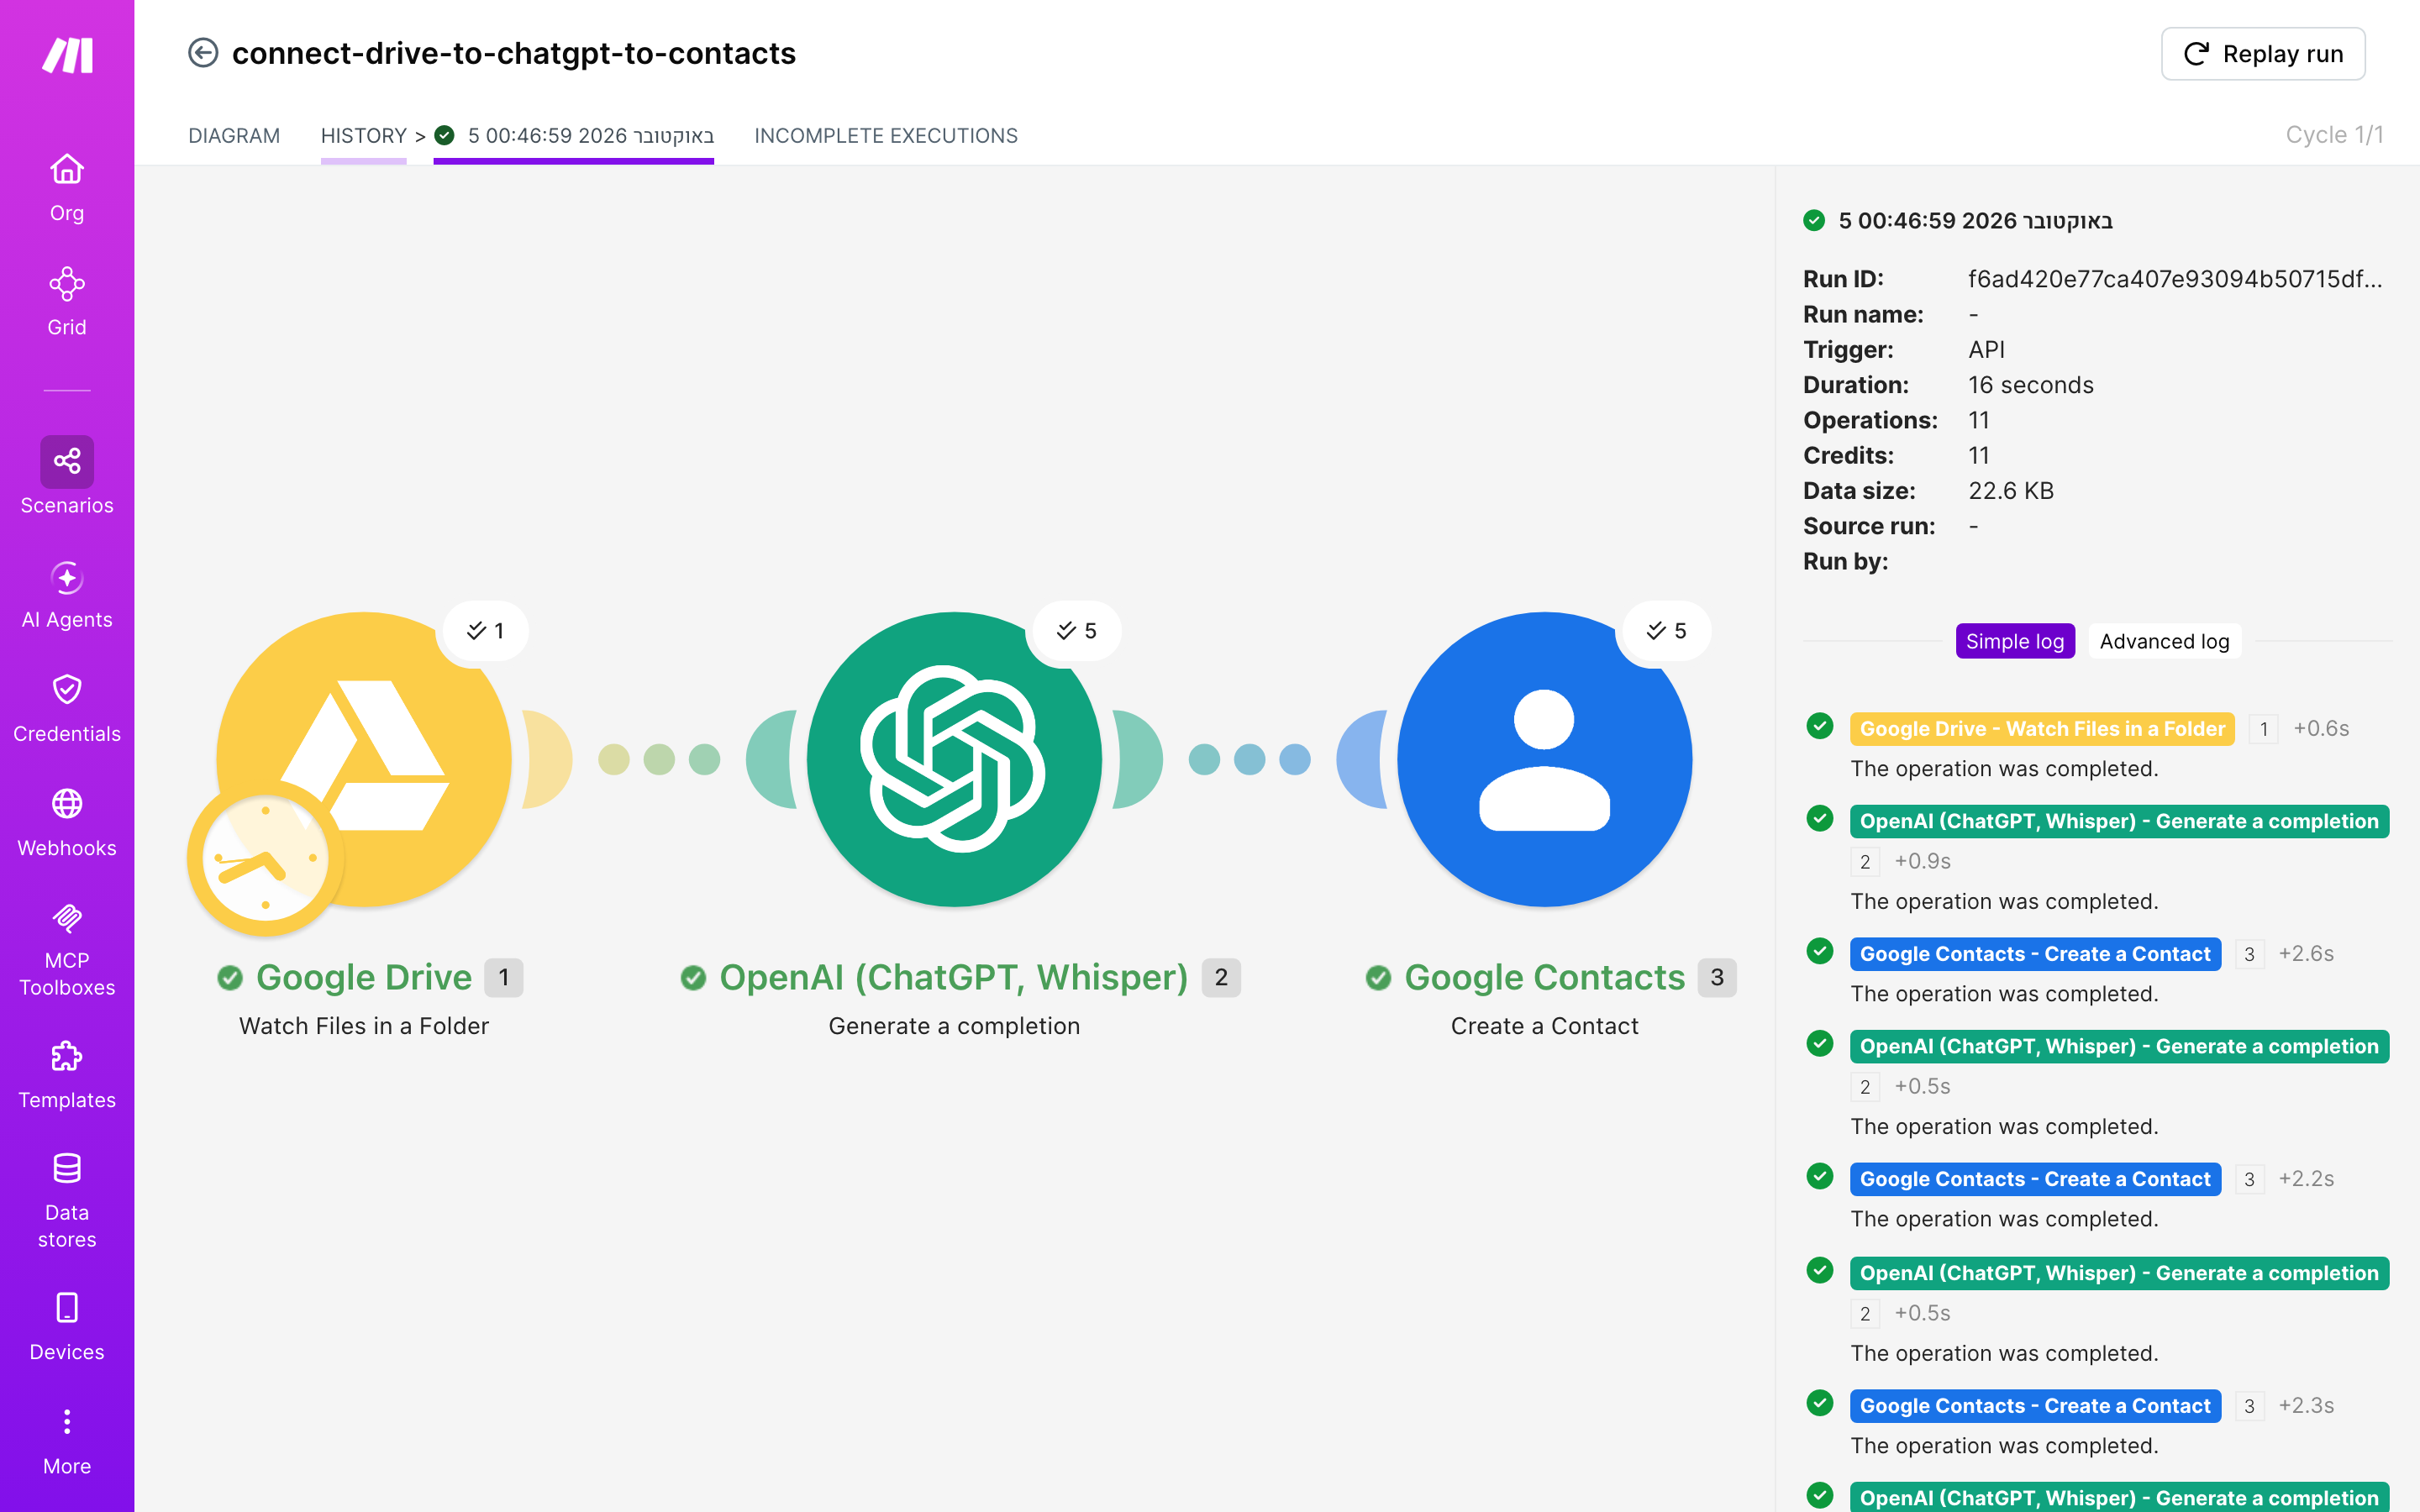Open the Devices section
2420x1512 pixels.
67,1327
